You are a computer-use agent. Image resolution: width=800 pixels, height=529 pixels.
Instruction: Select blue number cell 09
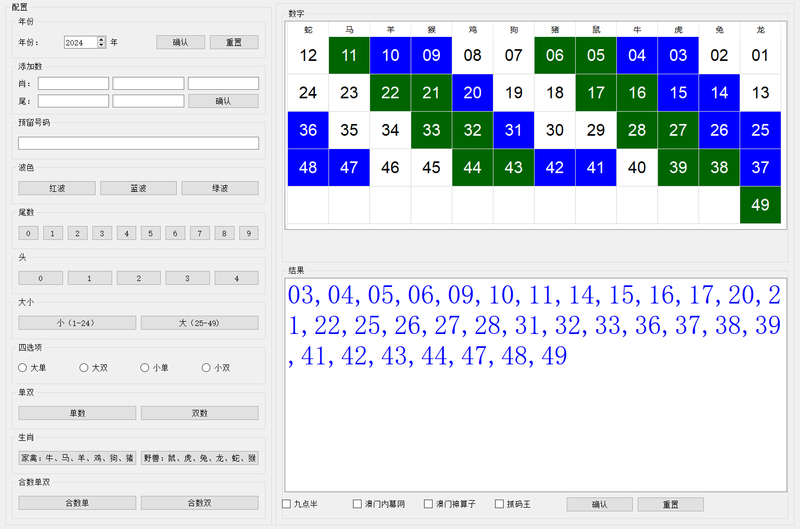[x=432, y=55]
